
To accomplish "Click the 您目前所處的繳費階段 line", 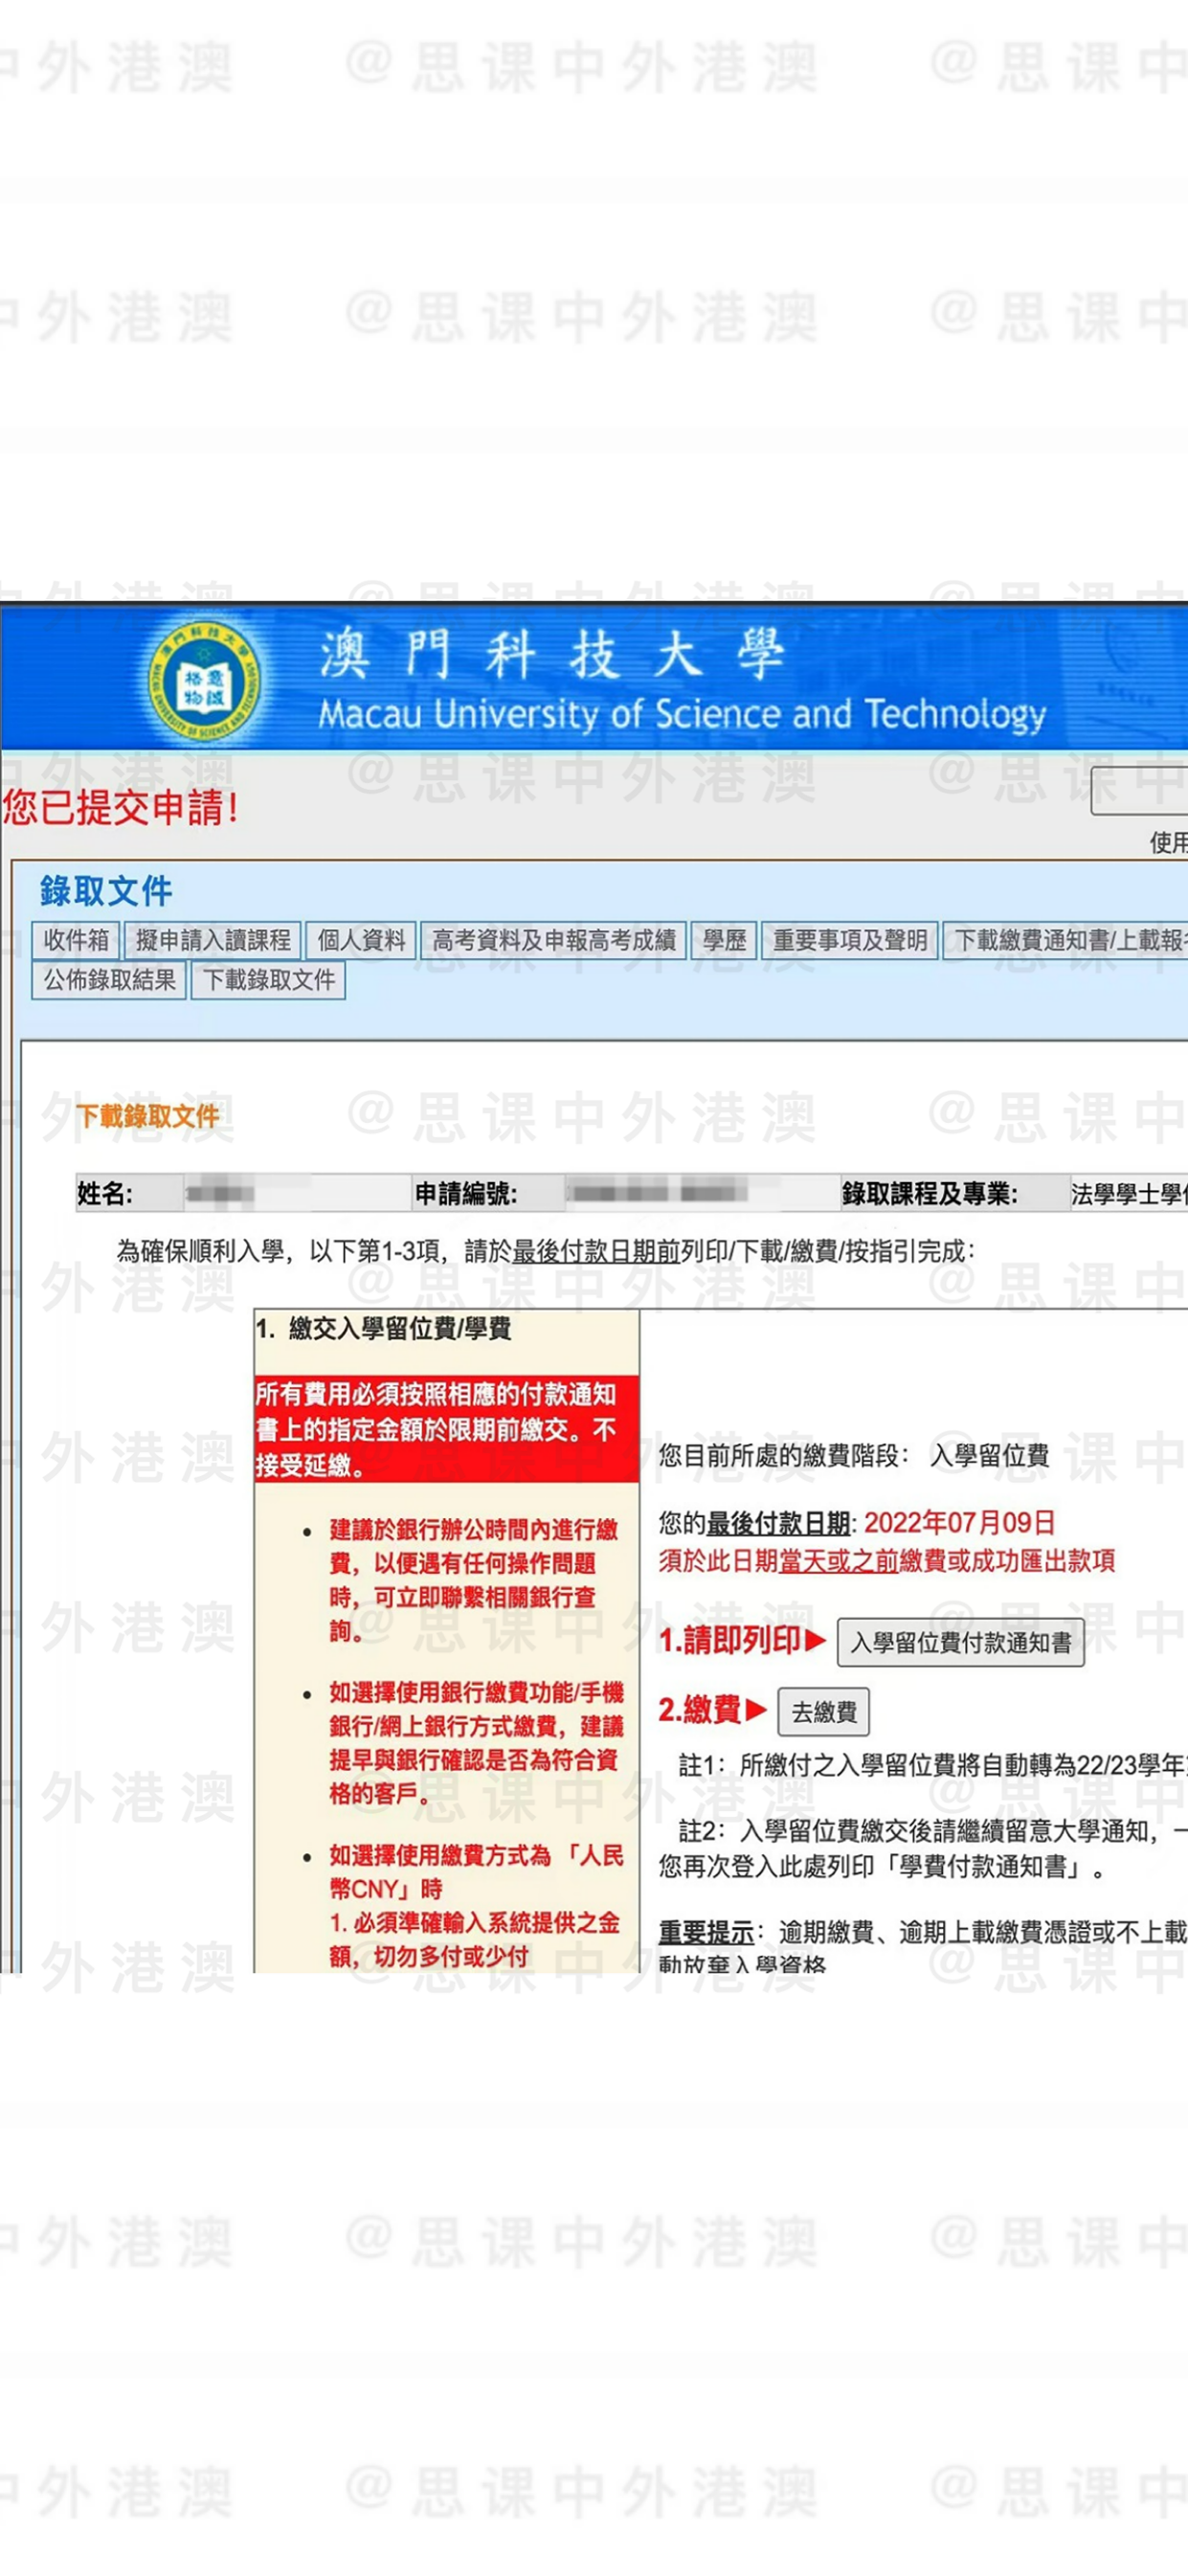I will tap(853, 1455).
